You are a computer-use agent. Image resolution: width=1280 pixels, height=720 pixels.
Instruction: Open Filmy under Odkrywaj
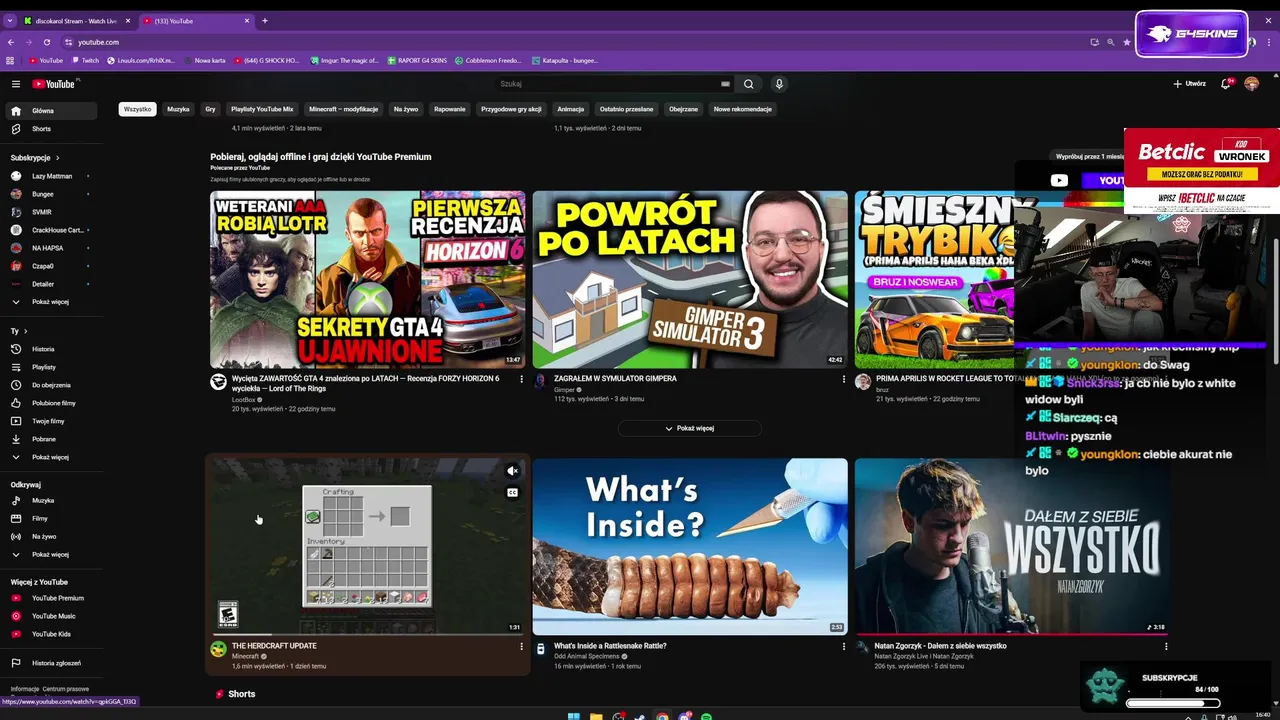(52, 518)
